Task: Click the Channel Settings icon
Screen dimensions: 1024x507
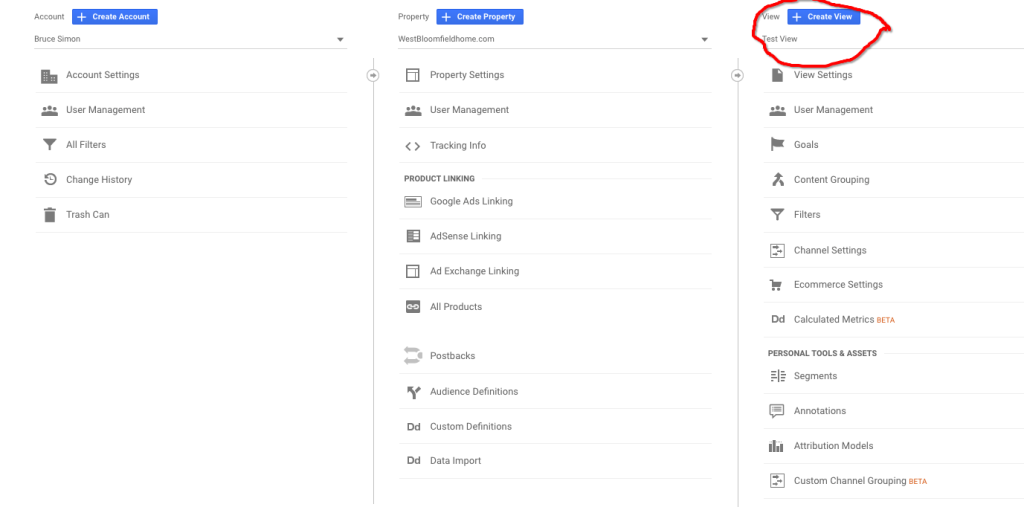Action: pyautogui.click(x=777, y=251)
